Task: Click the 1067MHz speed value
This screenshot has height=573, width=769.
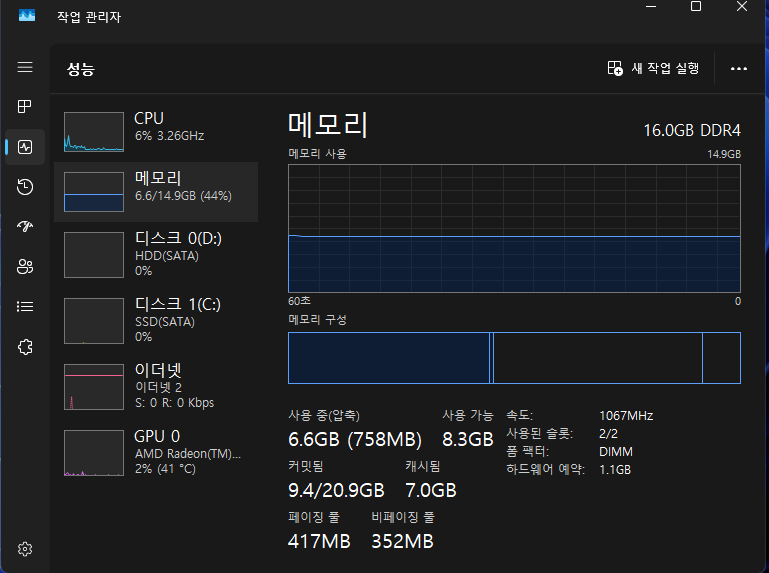Action: click(x=626, y=416)
